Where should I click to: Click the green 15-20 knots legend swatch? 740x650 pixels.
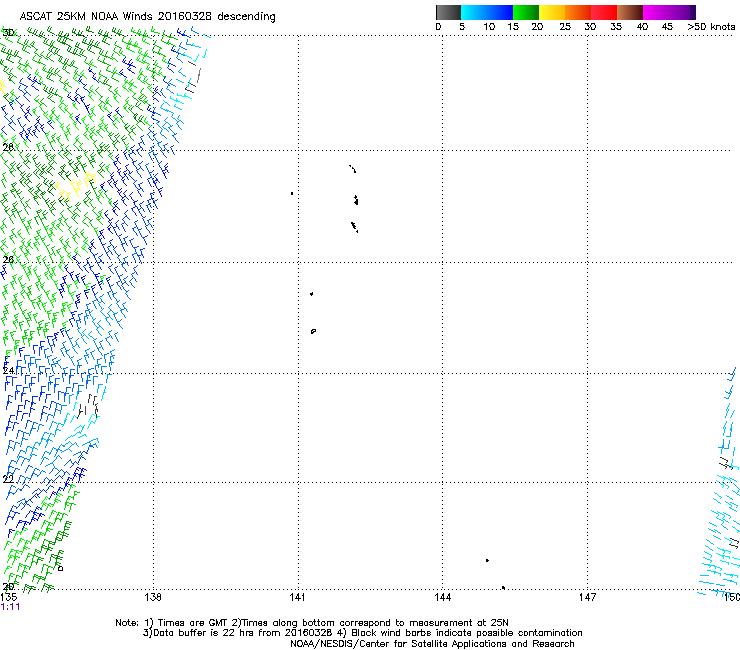[526, 12]
